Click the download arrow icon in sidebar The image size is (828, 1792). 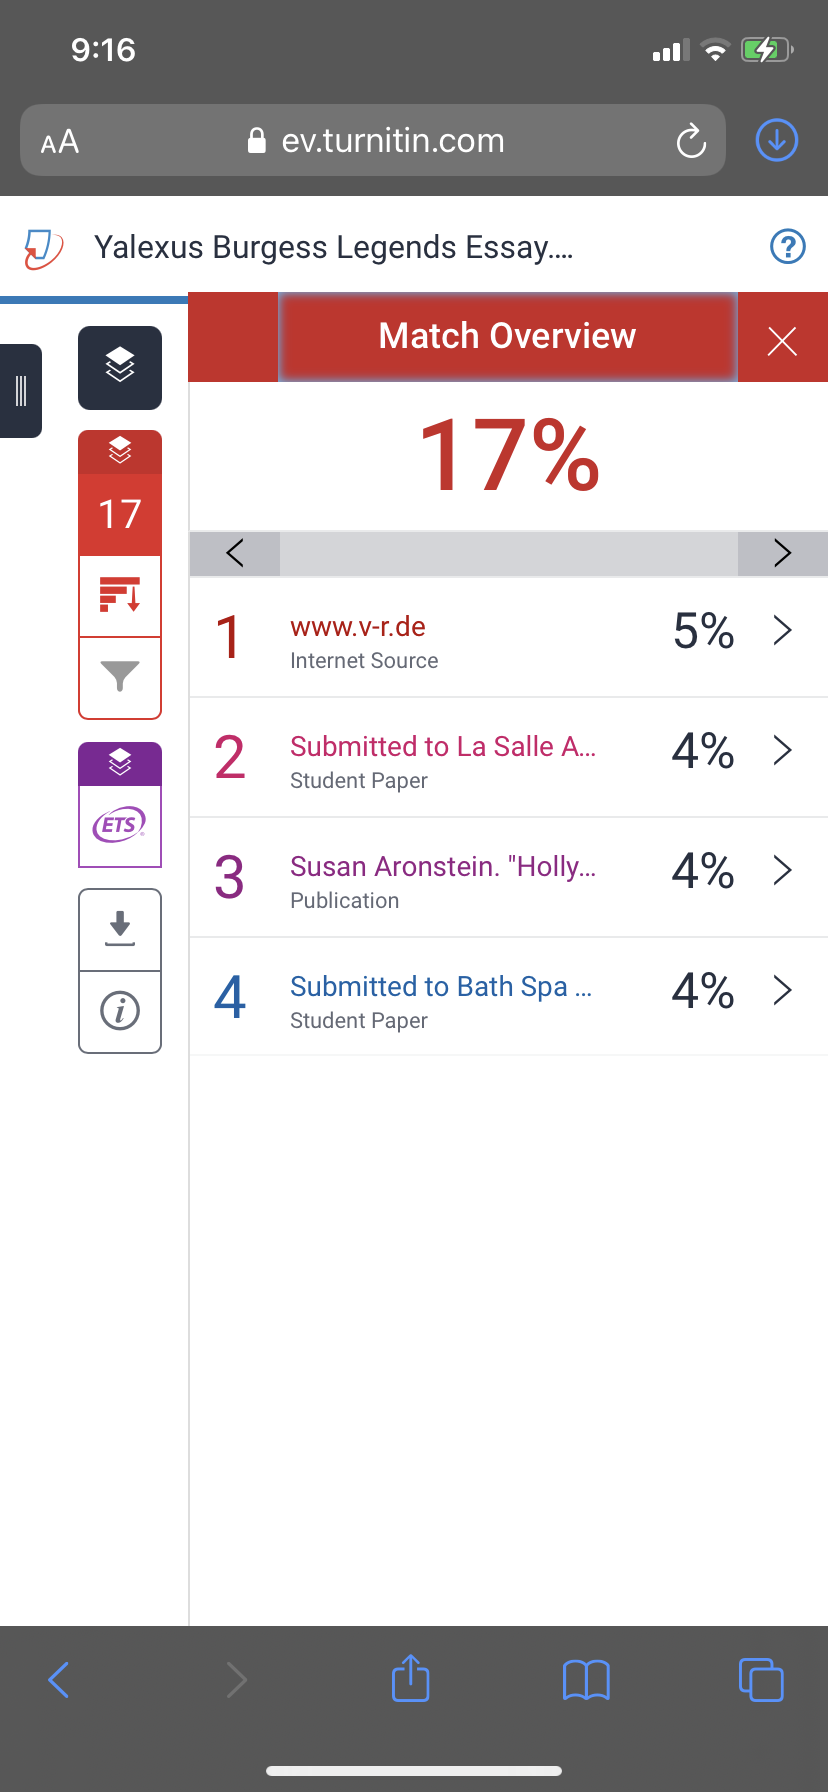(x=120, y=929)
